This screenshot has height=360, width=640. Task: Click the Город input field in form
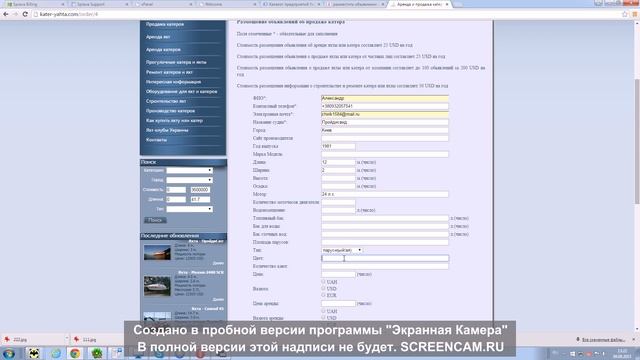point(384,130)
